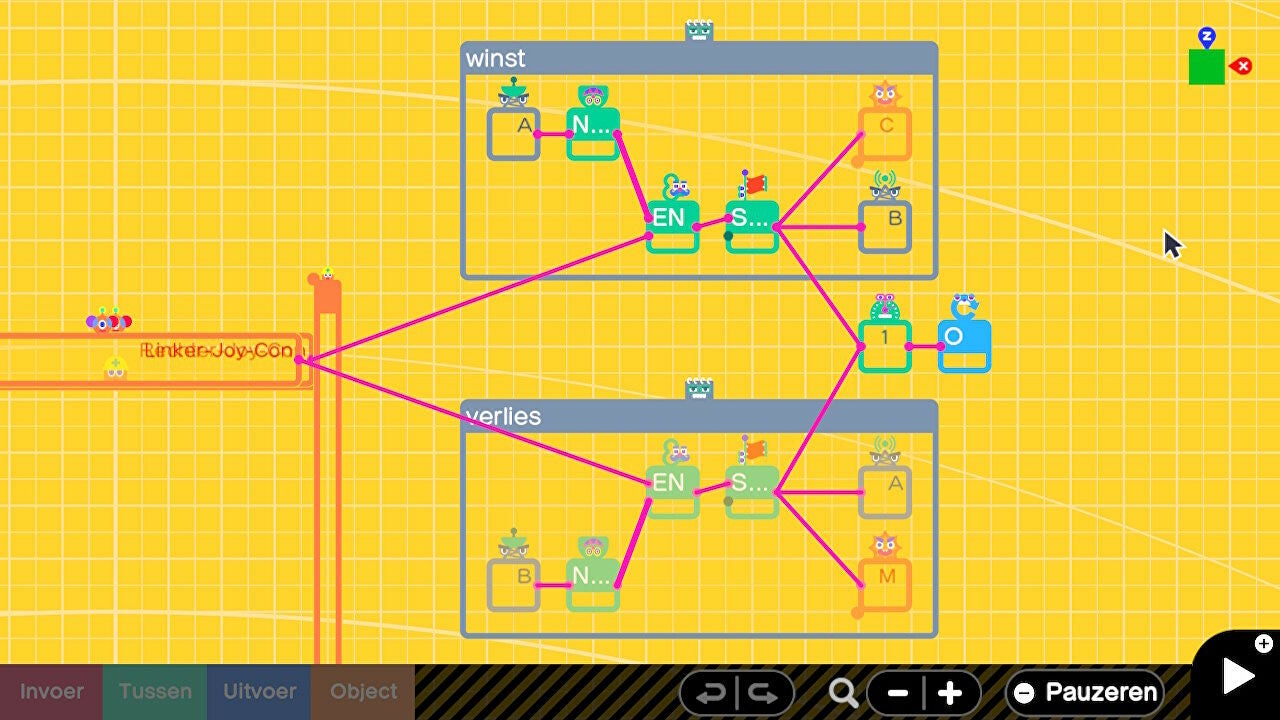Select the A button nodon in winst

pos(514,133)
